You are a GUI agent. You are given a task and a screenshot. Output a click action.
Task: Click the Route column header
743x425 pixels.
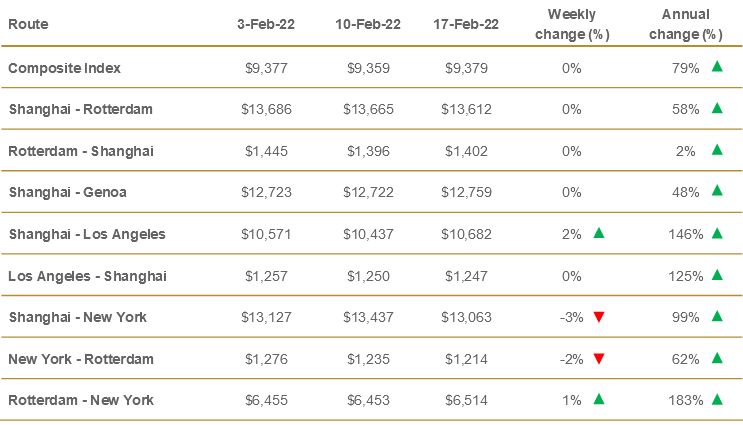tap(27, 25)
